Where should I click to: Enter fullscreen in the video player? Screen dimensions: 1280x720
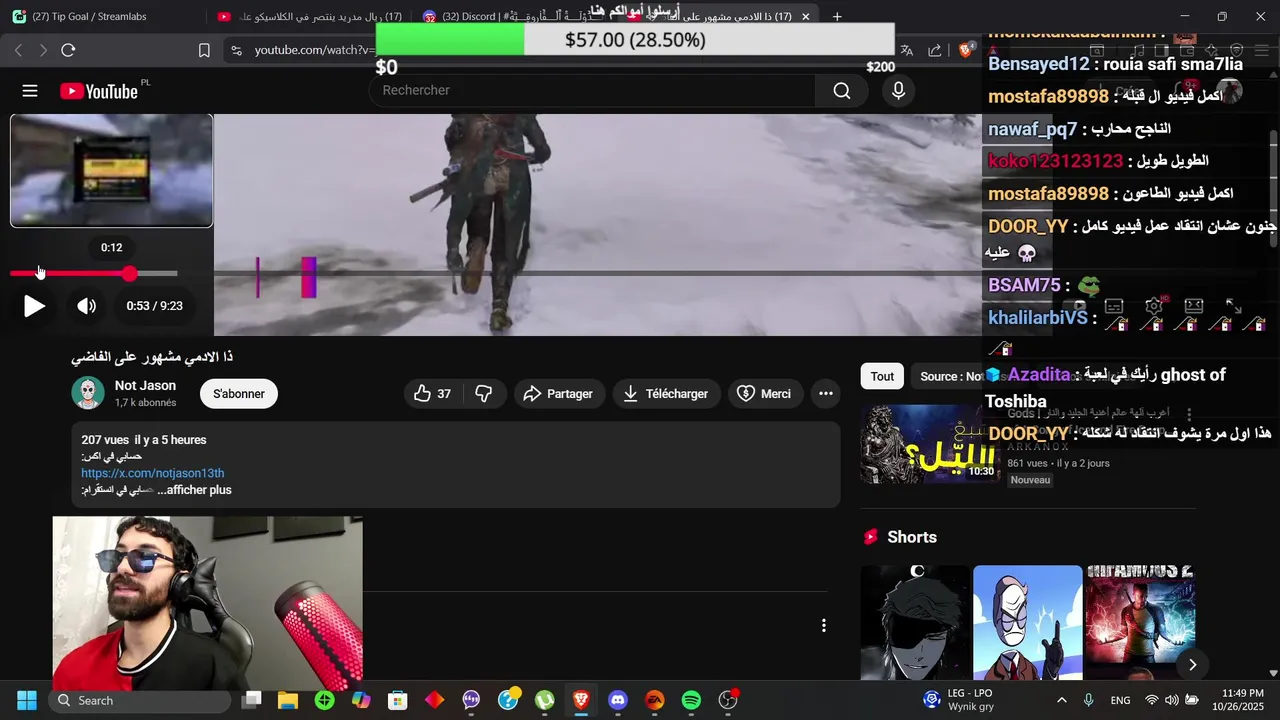coord(1234,306)
